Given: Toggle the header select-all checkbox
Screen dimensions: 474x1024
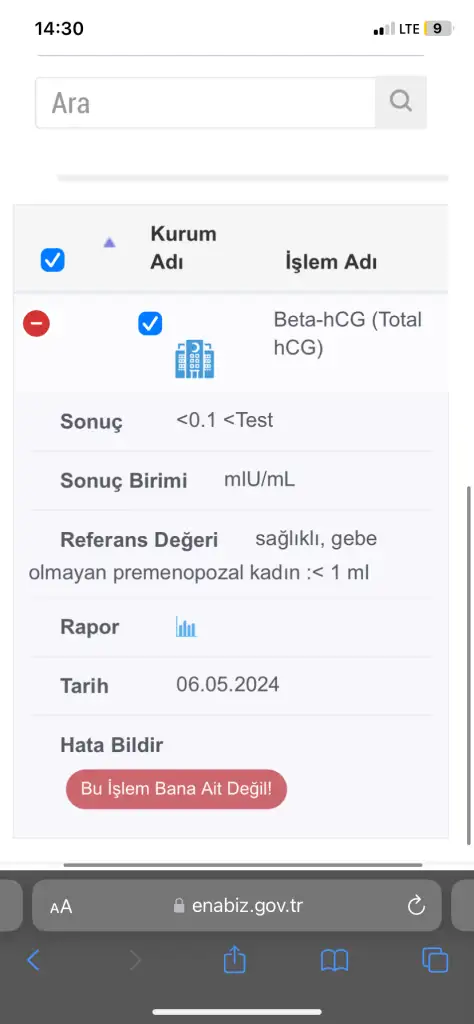Looking at the screenshot, I should [52, 261].
